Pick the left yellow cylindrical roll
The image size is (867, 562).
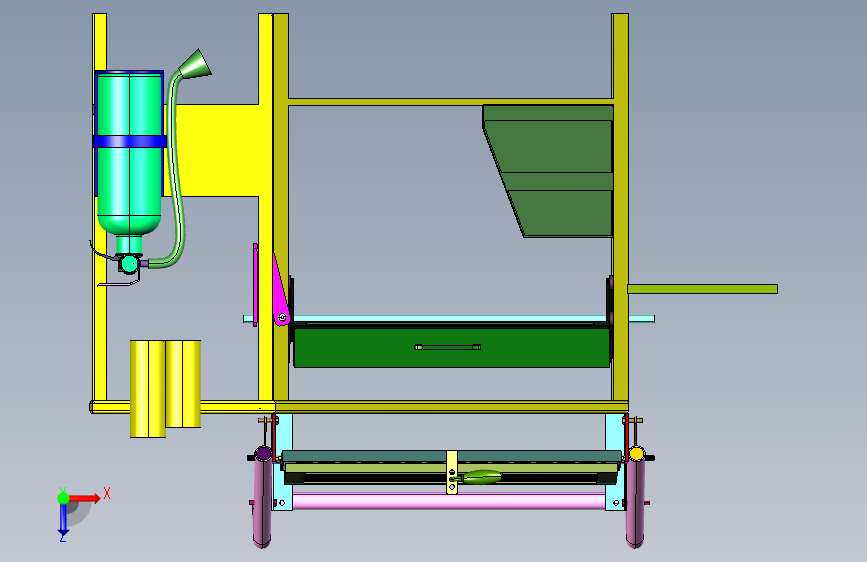coord(148,389)
